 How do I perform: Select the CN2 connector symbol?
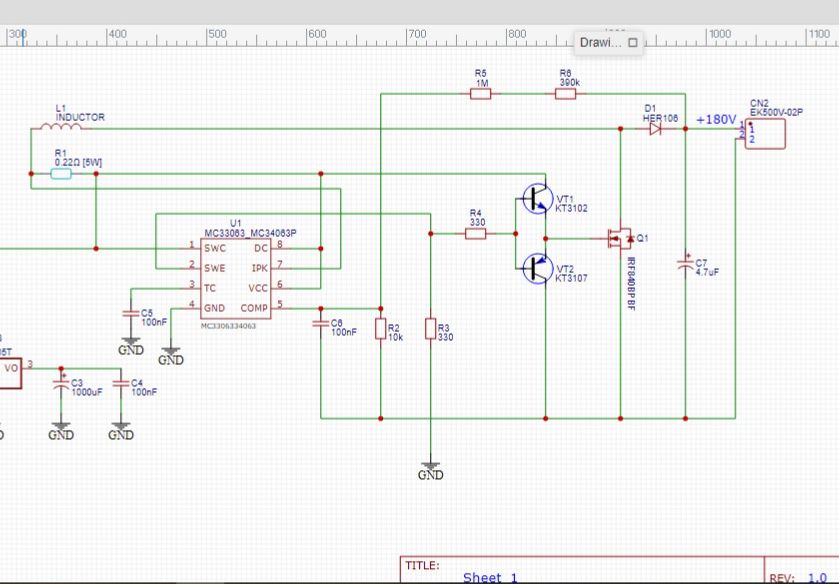(765, 134)
